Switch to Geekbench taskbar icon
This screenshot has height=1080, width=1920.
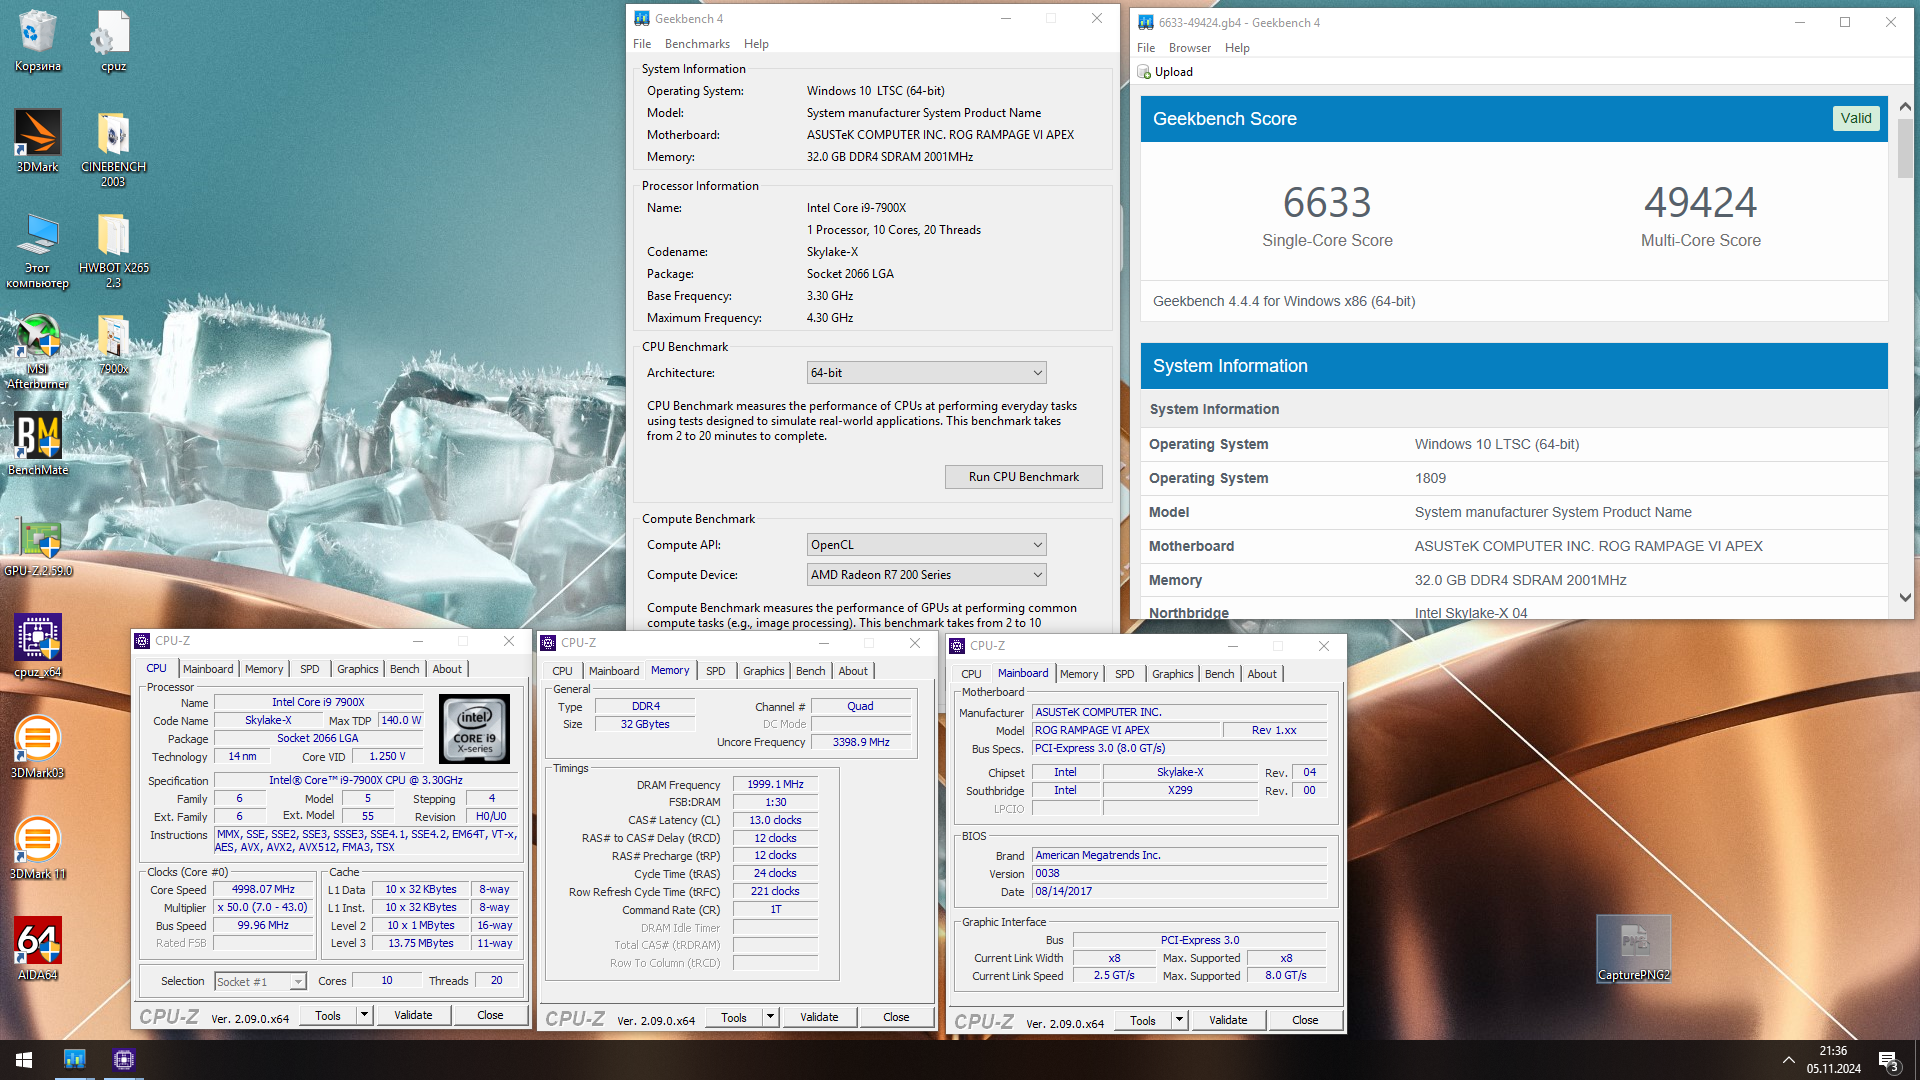point(75,1059)
